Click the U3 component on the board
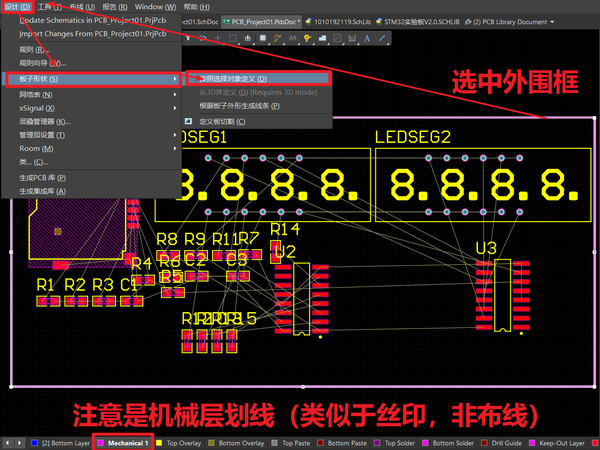 click(x=502, y=295)
